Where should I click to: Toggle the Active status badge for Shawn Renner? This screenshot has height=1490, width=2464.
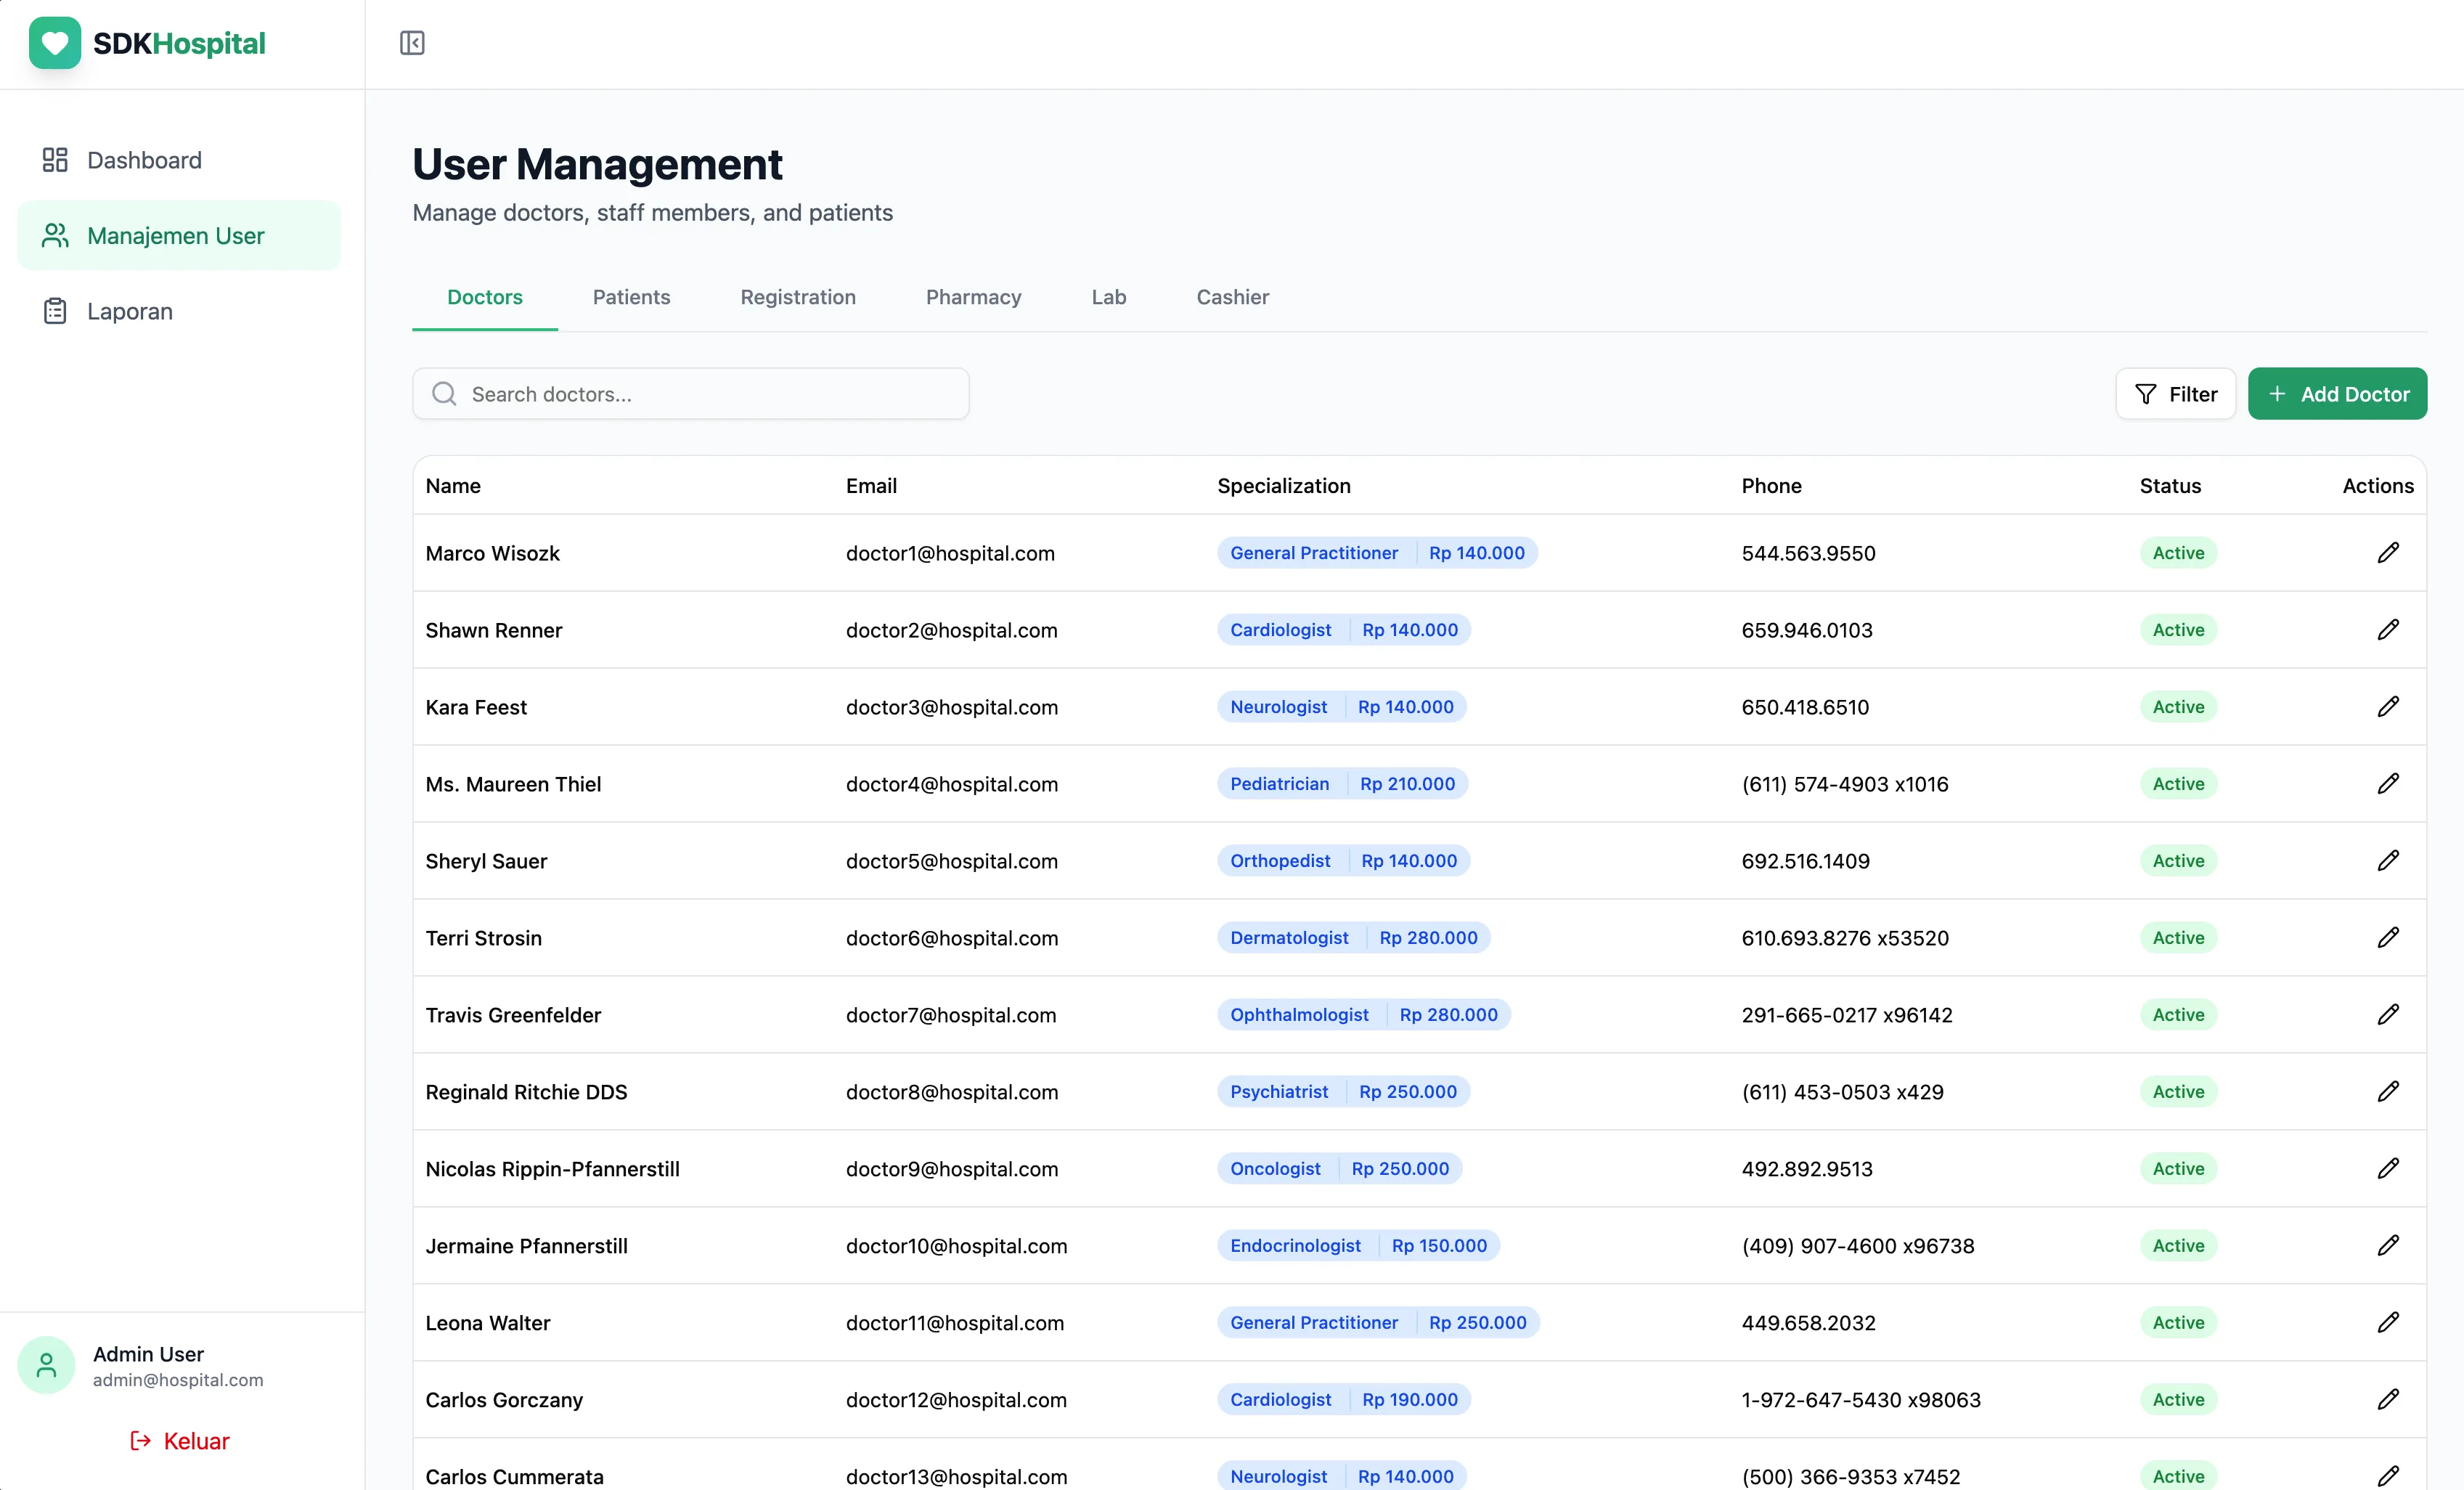tap(2178, 629)
